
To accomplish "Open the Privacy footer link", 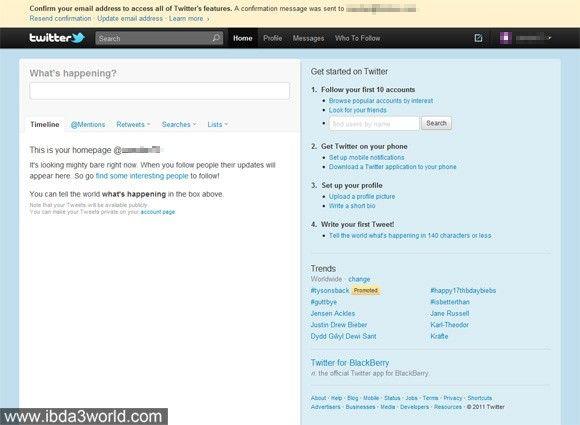I will 453,398.
